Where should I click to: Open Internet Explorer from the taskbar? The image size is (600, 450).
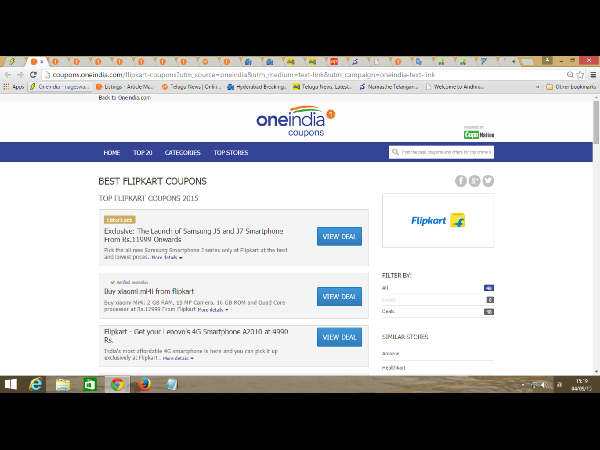tap(37, 384)
